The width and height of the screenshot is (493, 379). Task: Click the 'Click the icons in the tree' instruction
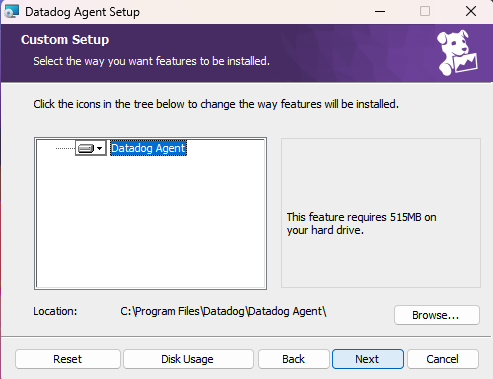(216, 104)
